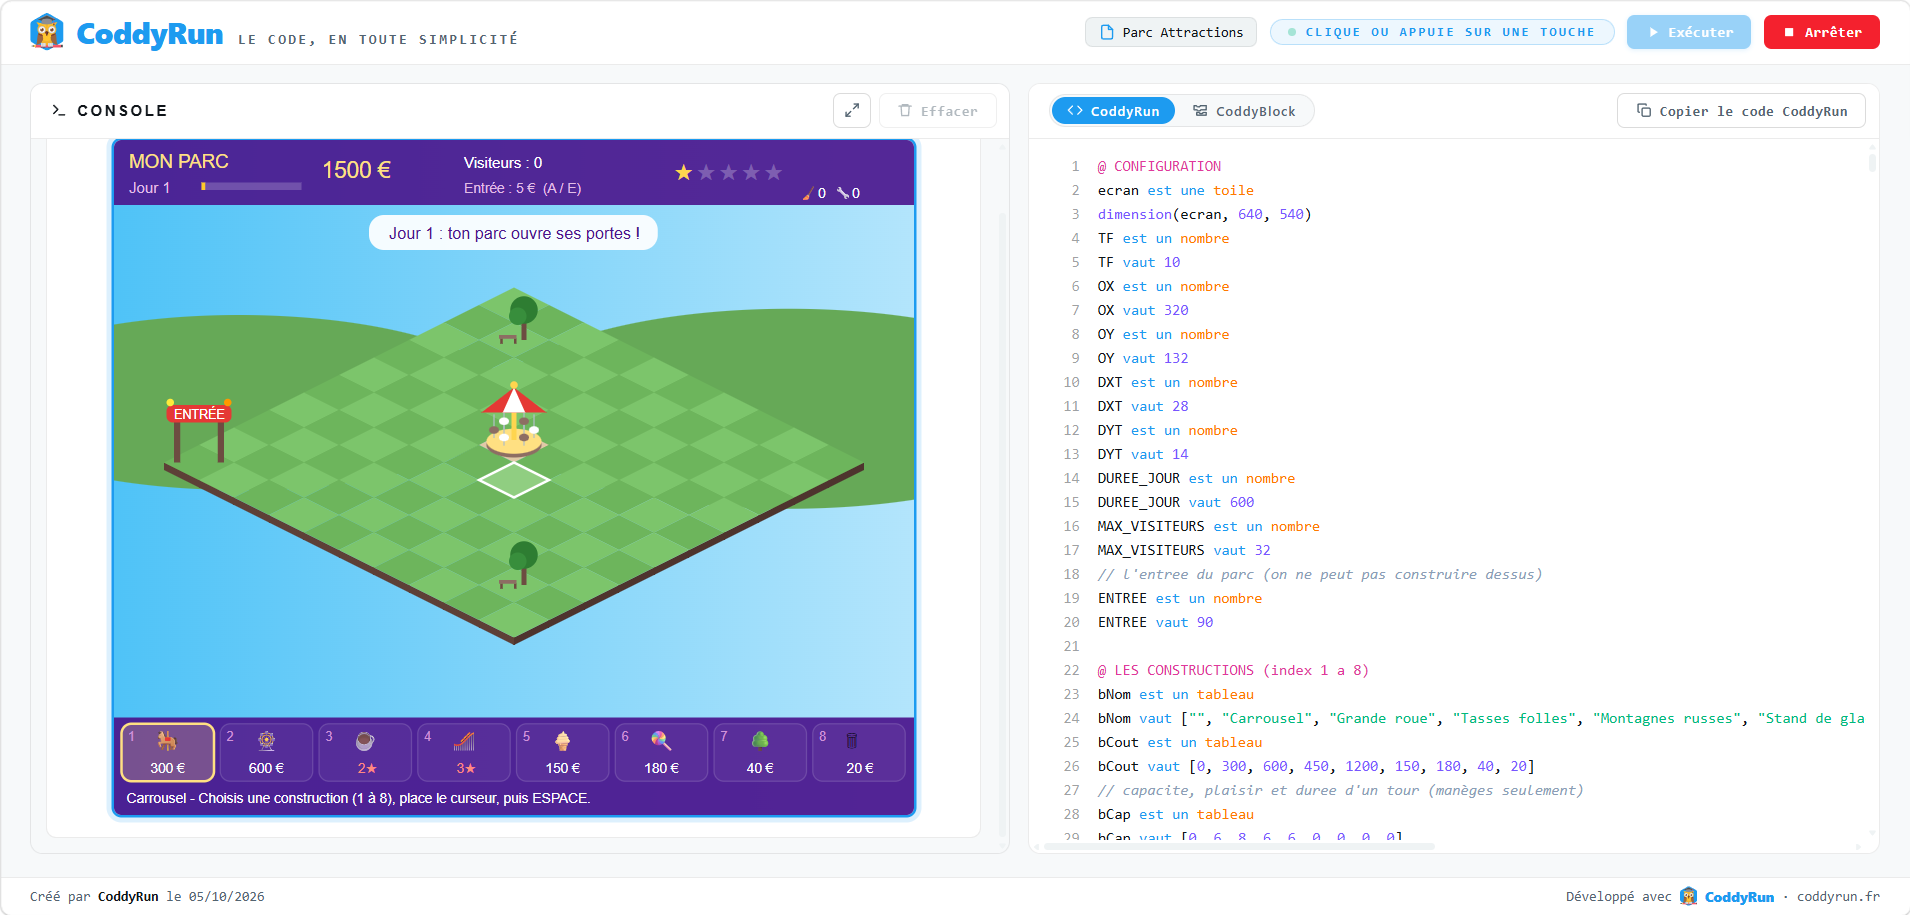Select the Tasses folles slot 2★

[x=365, y=752]
